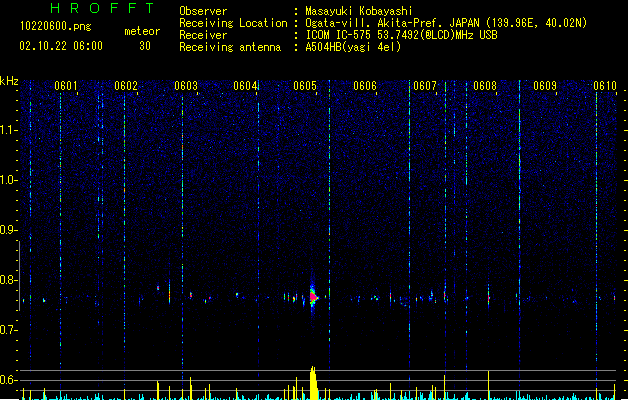Click the Receiving Location label
The image size is (629, 400).
click(233, 23)
